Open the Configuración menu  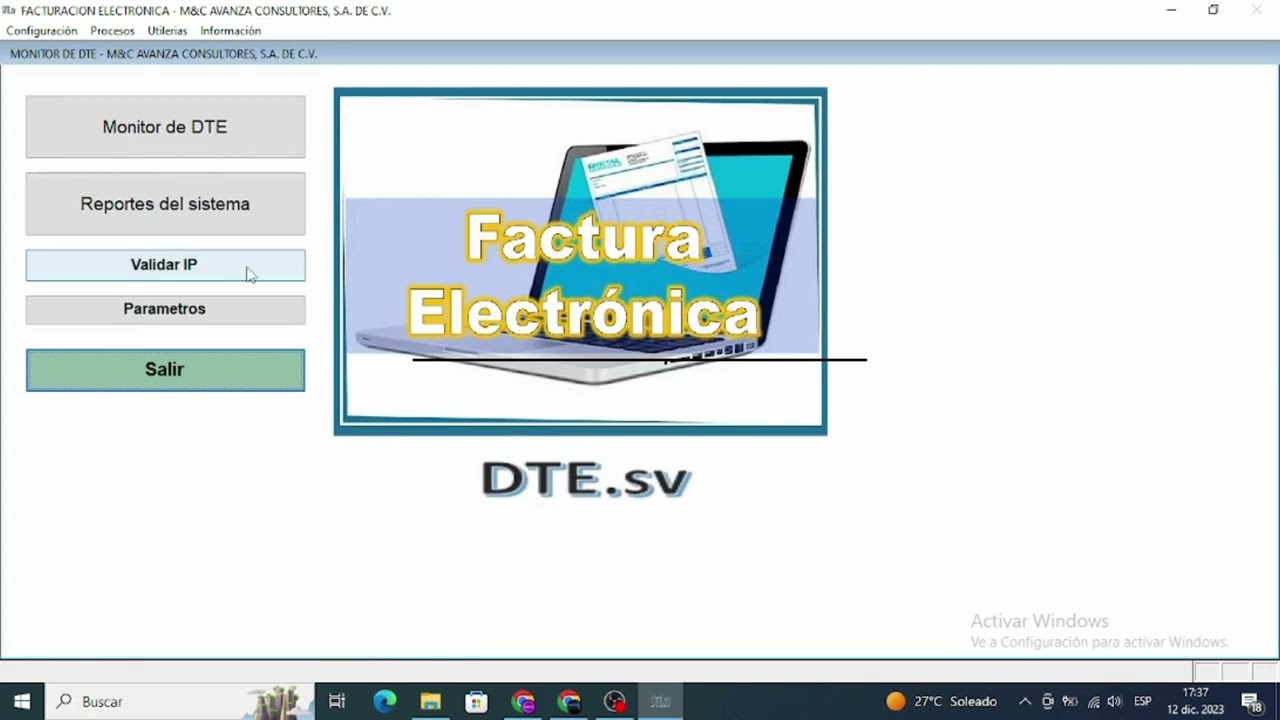[42, 31]
